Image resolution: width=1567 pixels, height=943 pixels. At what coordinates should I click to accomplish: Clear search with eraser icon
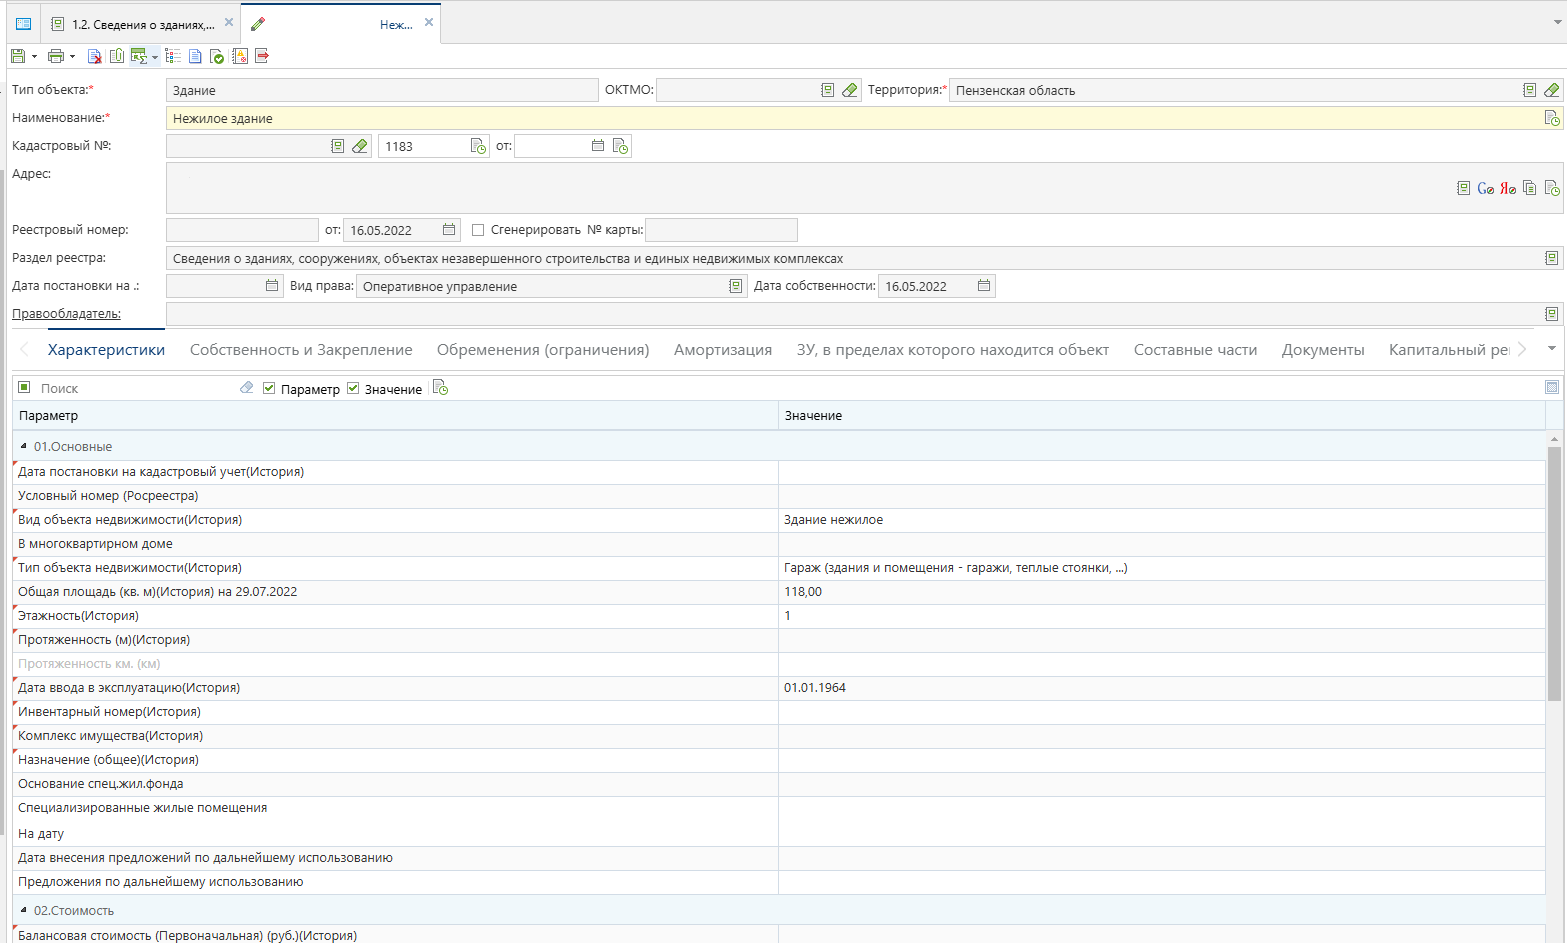point(247,388)
